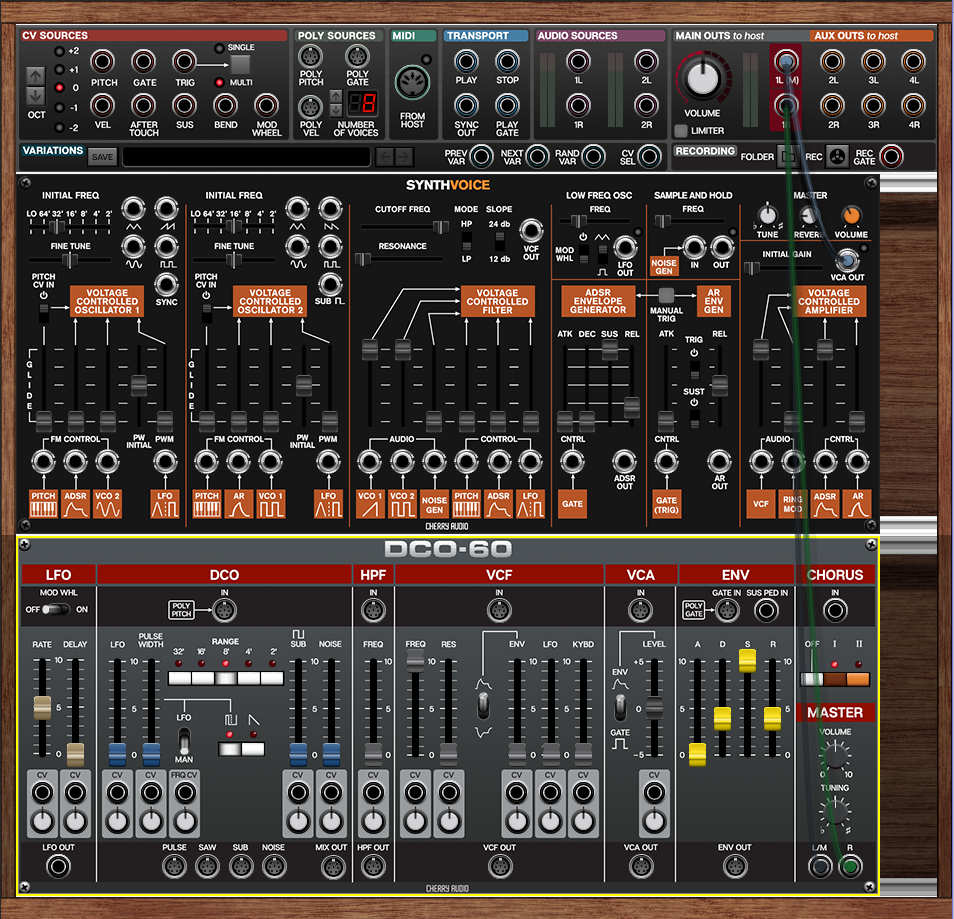Decrease the number of voices
The width and height of the screenshot is (954, 919).
pyautogui.click(x=336, y=110)
